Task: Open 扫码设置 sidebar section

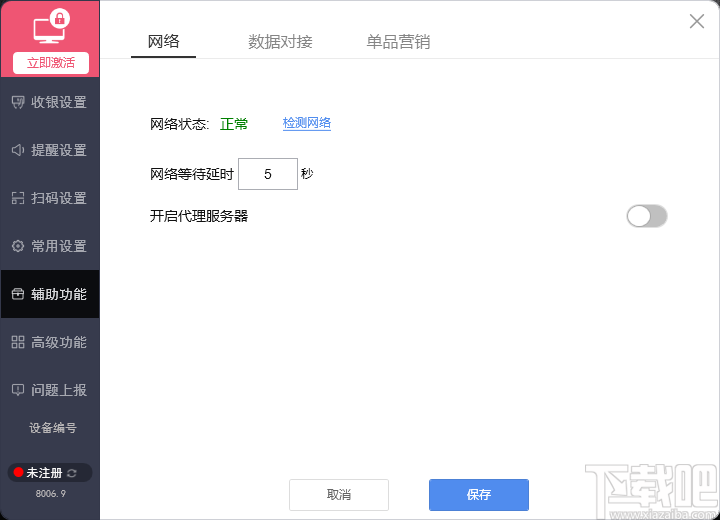Action: [50, 198]
